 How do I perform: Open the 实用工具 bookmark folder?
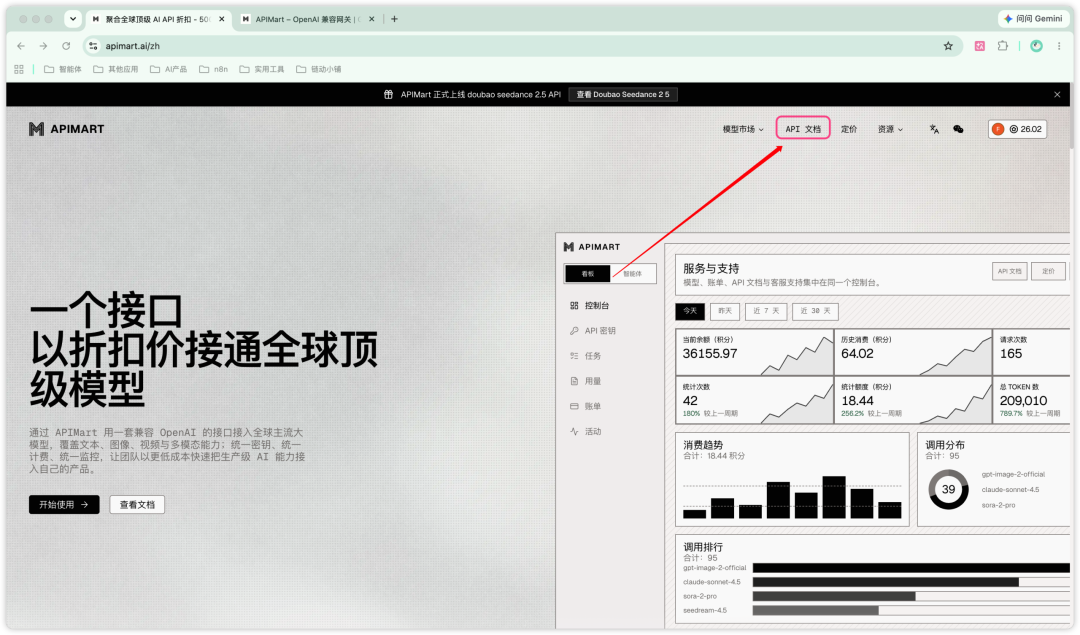click(x=262, y=69)
